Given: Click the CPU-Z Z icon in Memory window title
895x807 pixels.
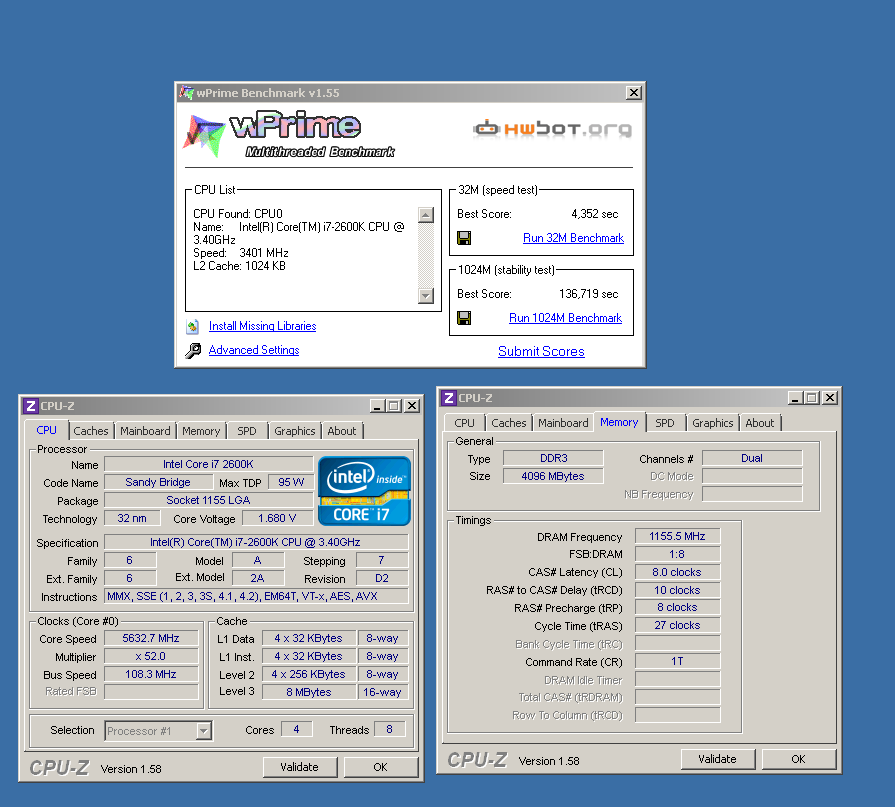Looking at the screenshot, I should coord(449,398).
